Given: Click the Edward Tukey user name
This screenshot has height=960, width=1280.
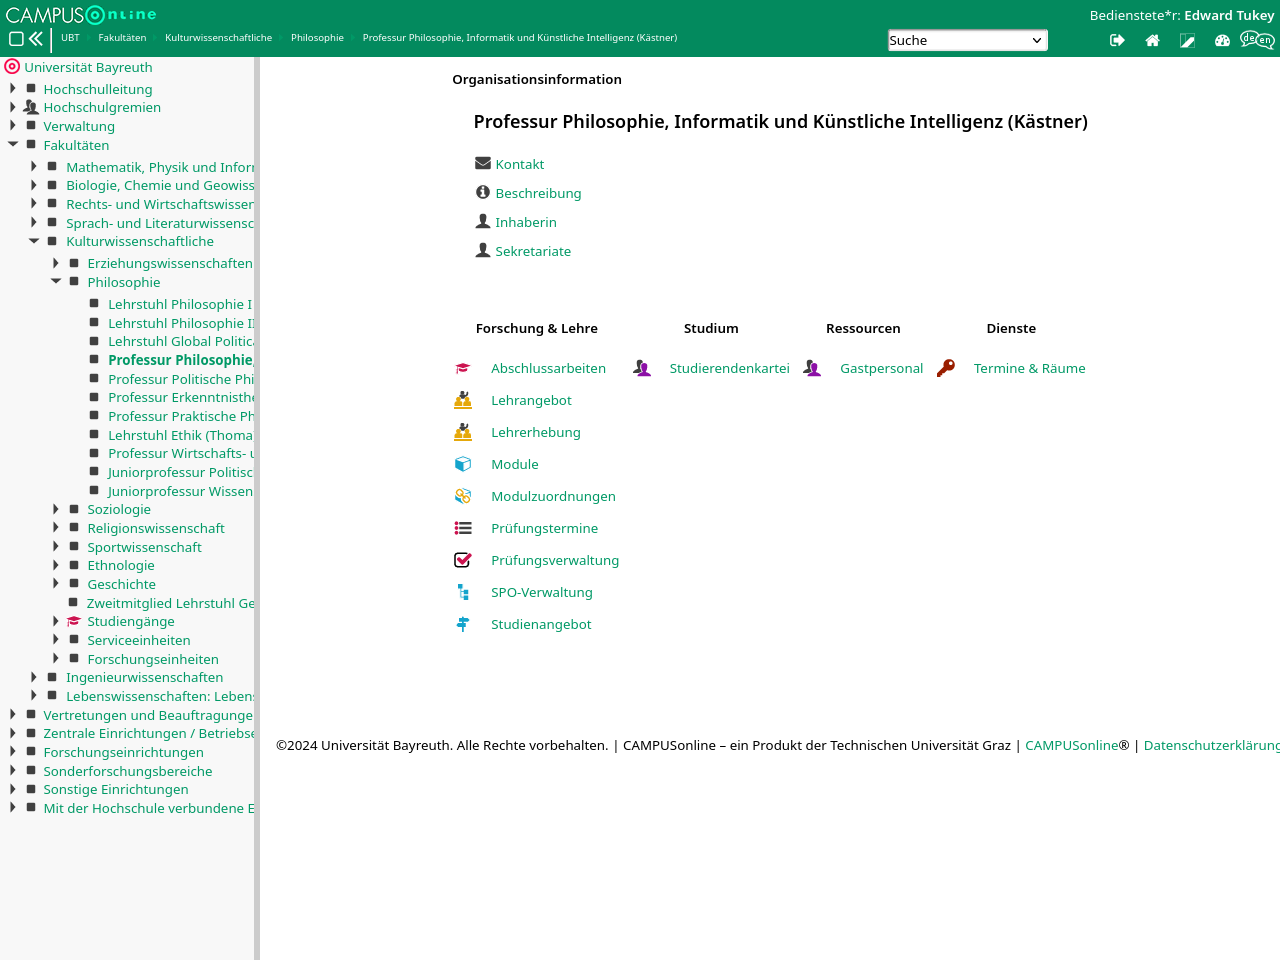Looking at the screenshot, I should pyautogui.click(x=1229, y=15).
